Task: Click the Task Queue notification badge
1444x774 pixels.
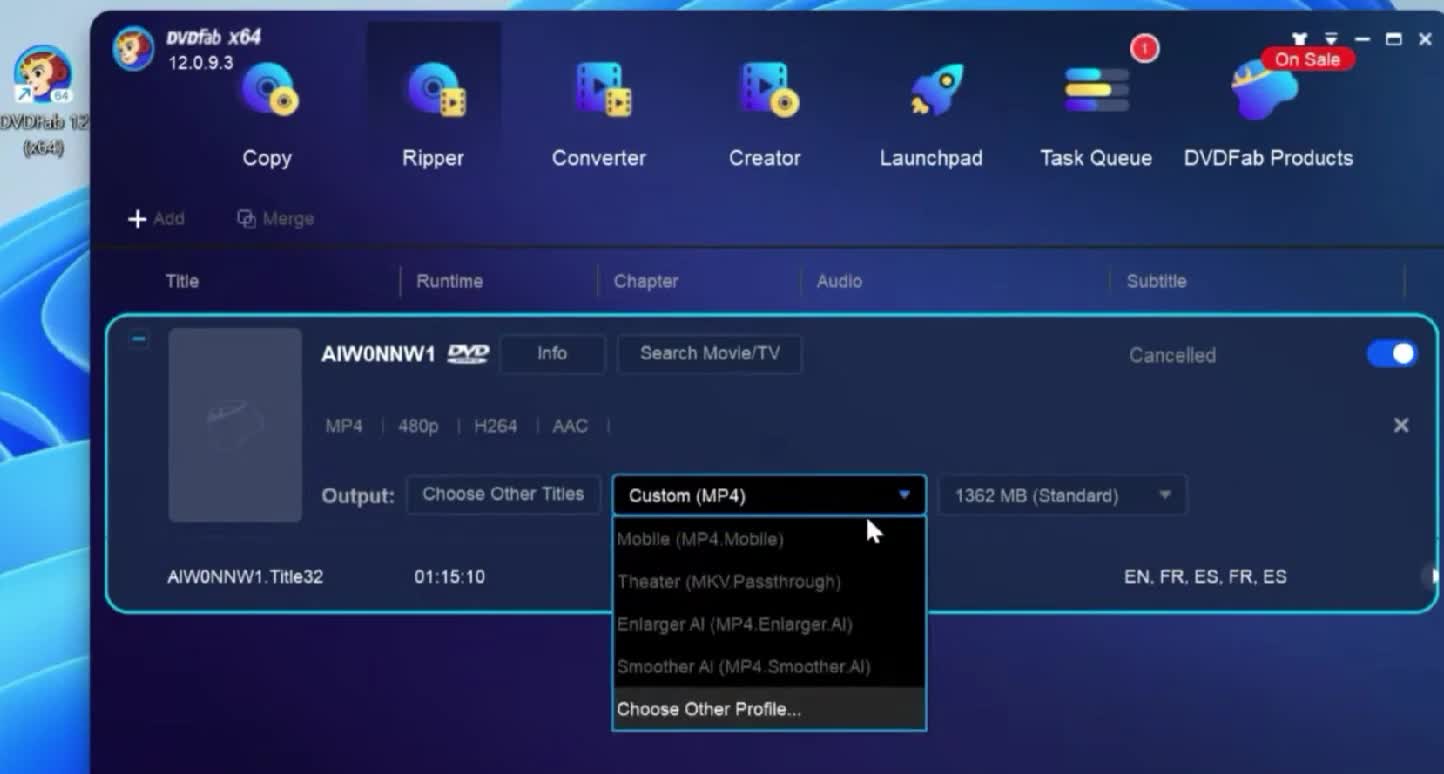Action: click(1144, 48)
